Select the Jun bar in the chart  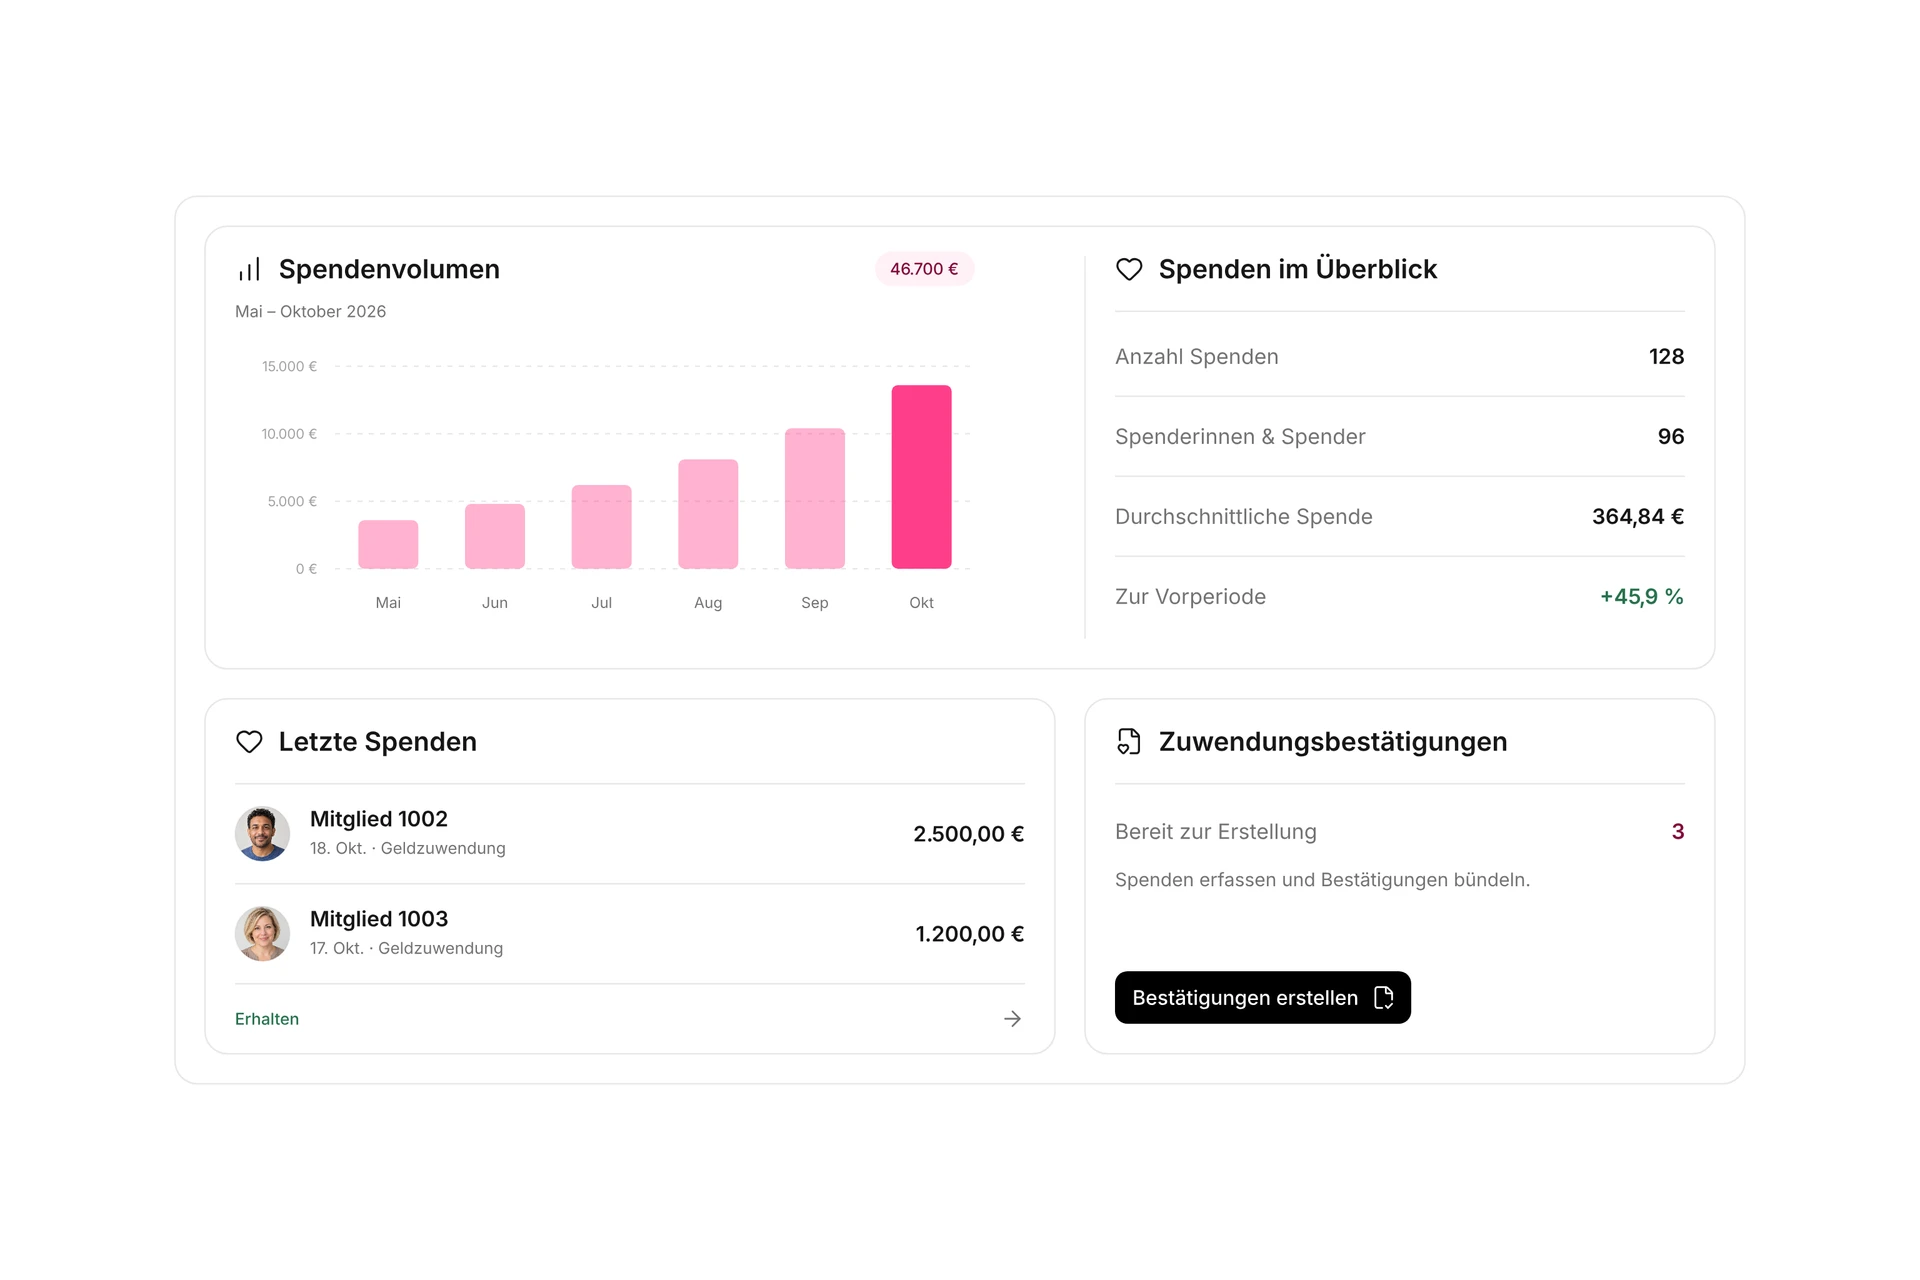coord(495,536)
